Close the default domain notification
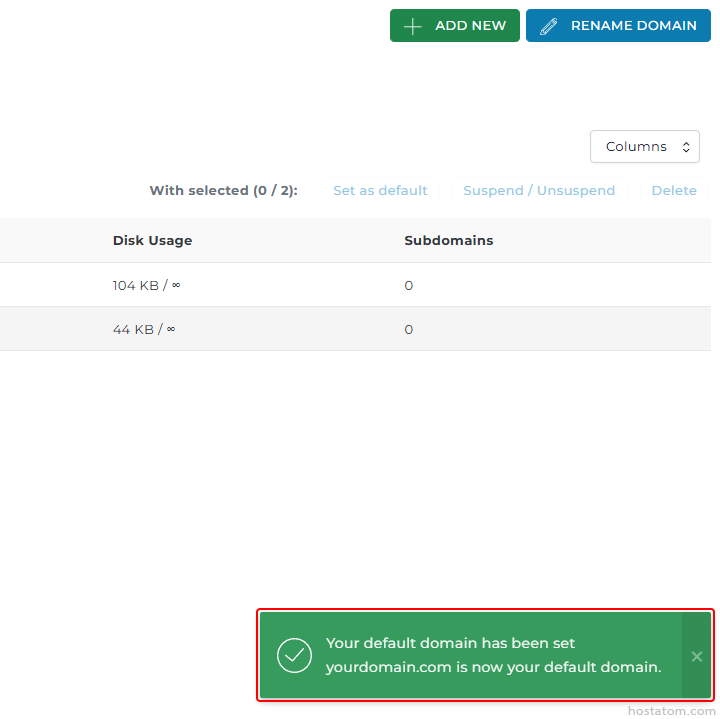Screen dimensions: 720x719 697,657
